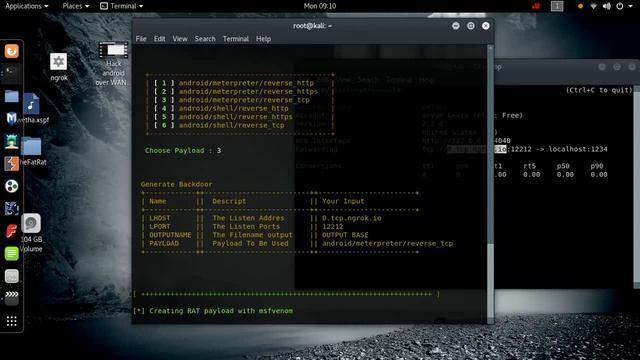Open the blue-grey graph icon in dock
Viewport: 640px width, 360px height.
pos(11,209)
